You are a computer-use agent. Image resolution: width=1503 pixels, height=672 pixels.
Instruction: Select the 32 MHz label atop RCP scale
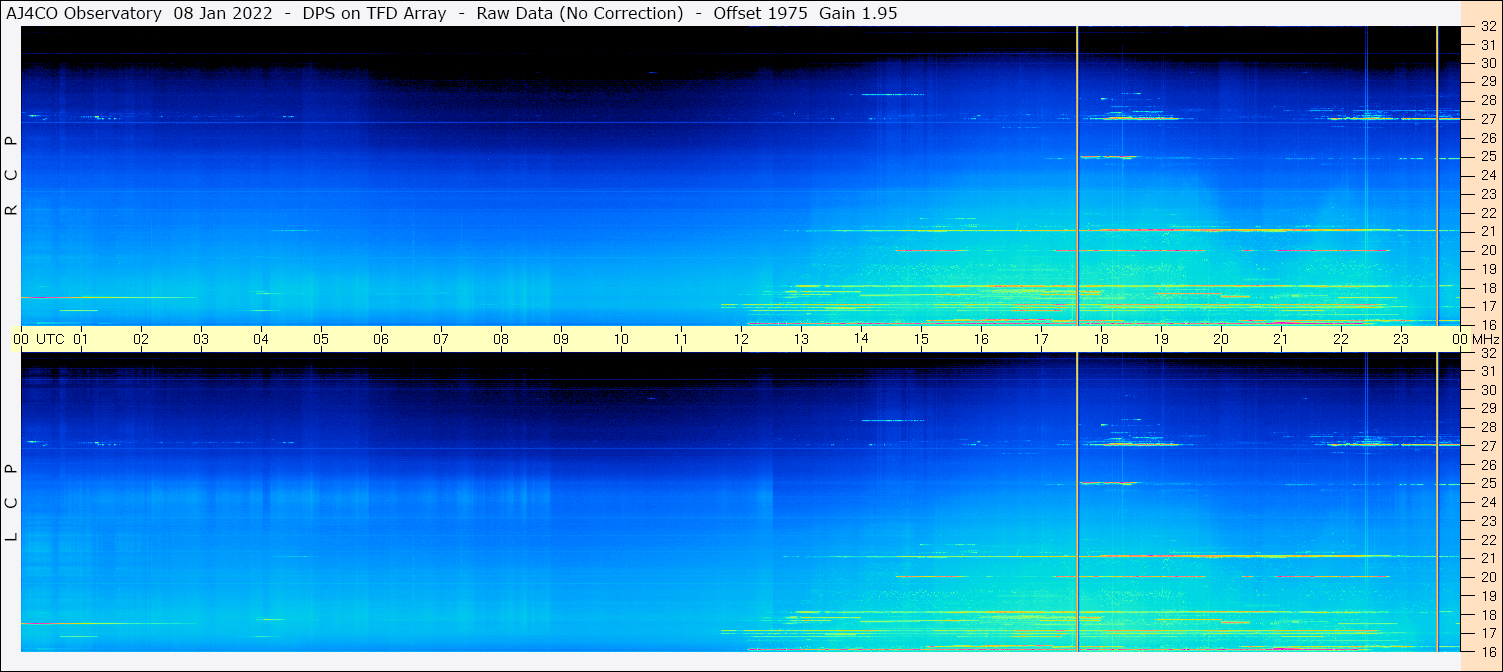[1488, 27]
